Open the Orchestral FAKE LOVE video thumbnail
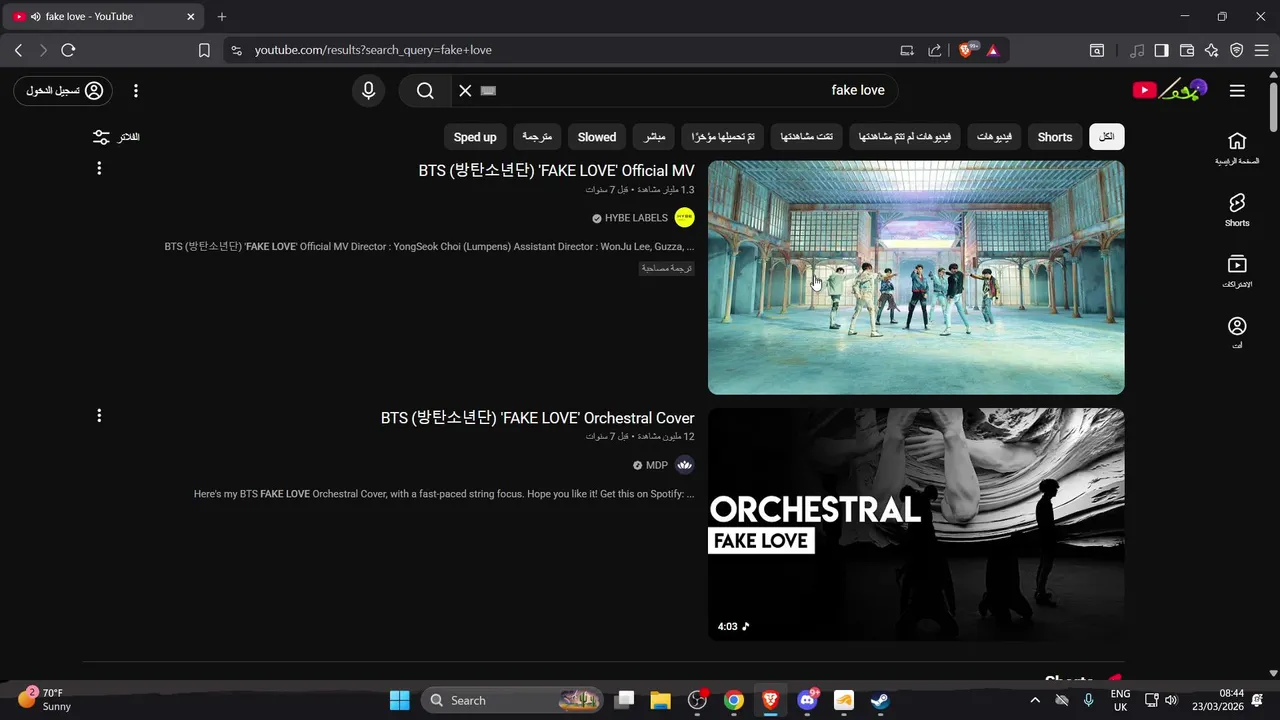Image resolution: width=1280 pixels, height=720 pixels. coord(916,524)
